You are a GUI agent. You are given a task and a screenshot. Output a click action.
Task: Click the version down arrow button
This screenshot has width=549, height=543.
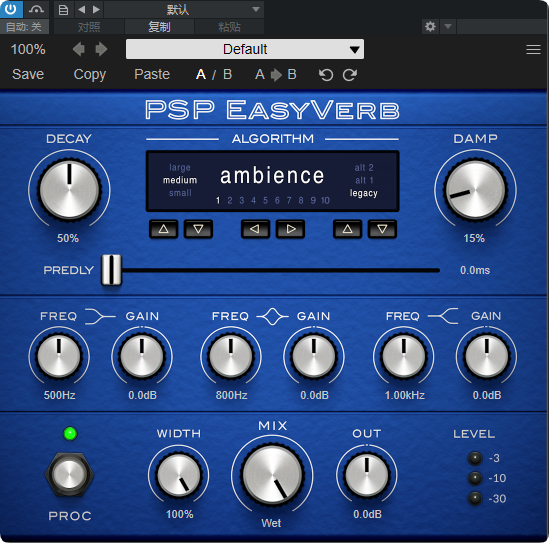(382, 229)
